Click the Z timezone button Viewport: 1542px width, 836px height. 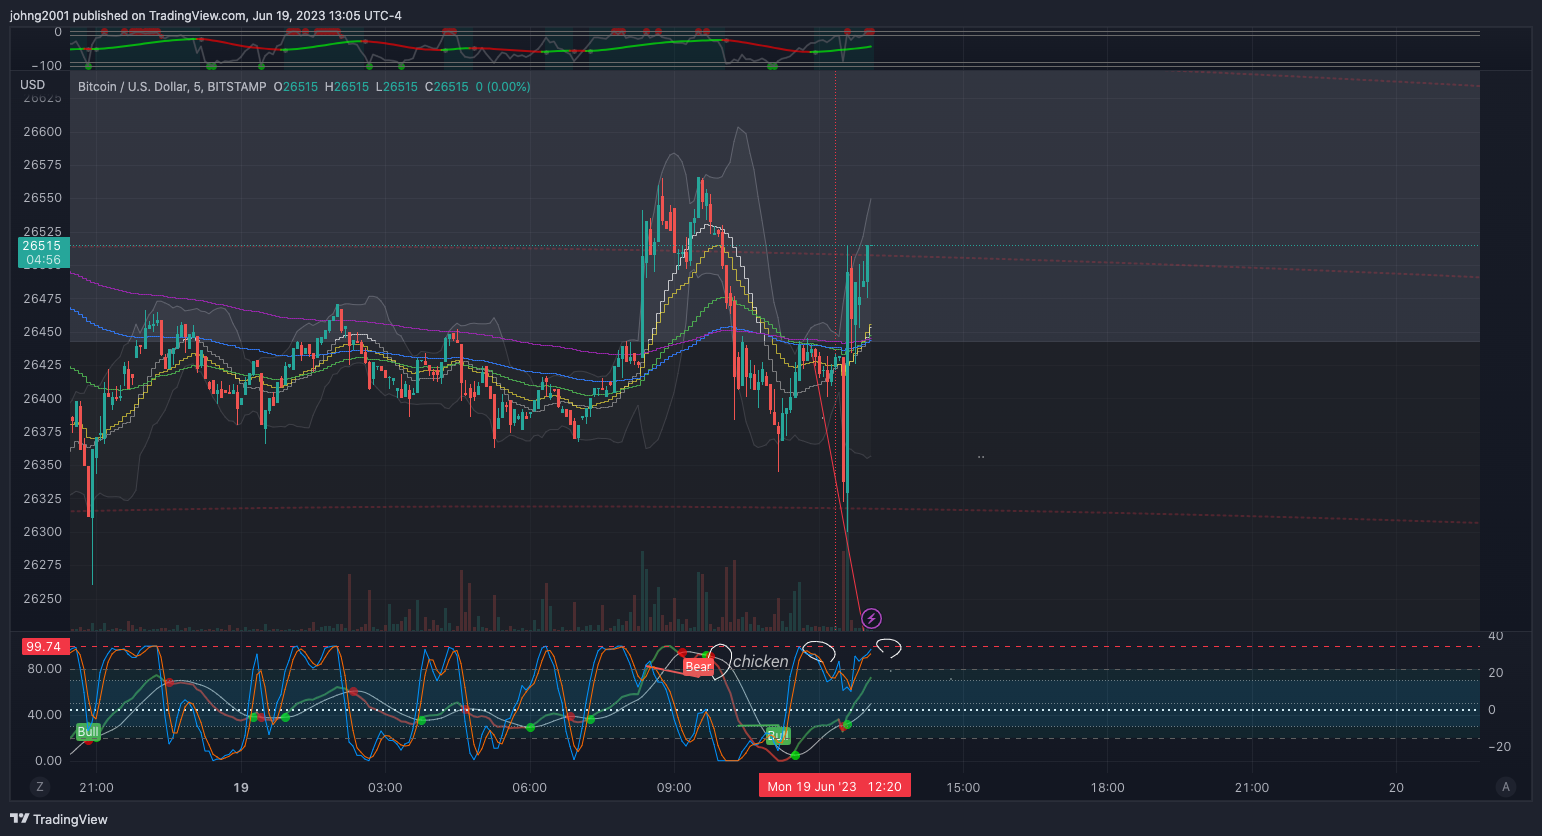click(x=40, y=787)
